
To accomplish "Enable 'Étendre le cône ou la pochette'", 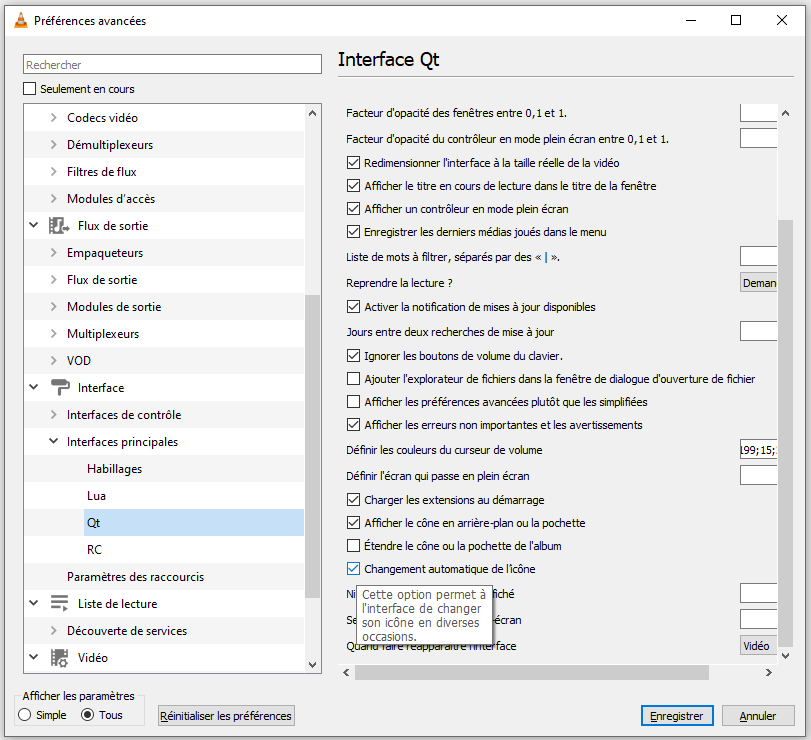I will [353, 546].
